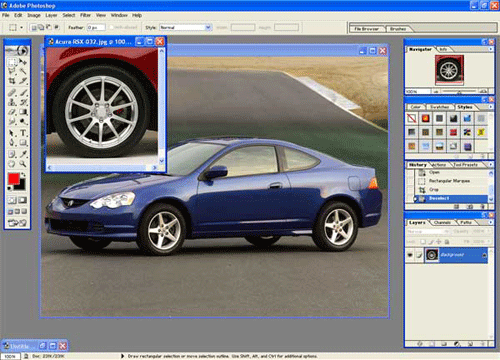Select the Healing Brush tool
Image resolution: width=500 pixels, height=360 pixels.
[12, 92]
